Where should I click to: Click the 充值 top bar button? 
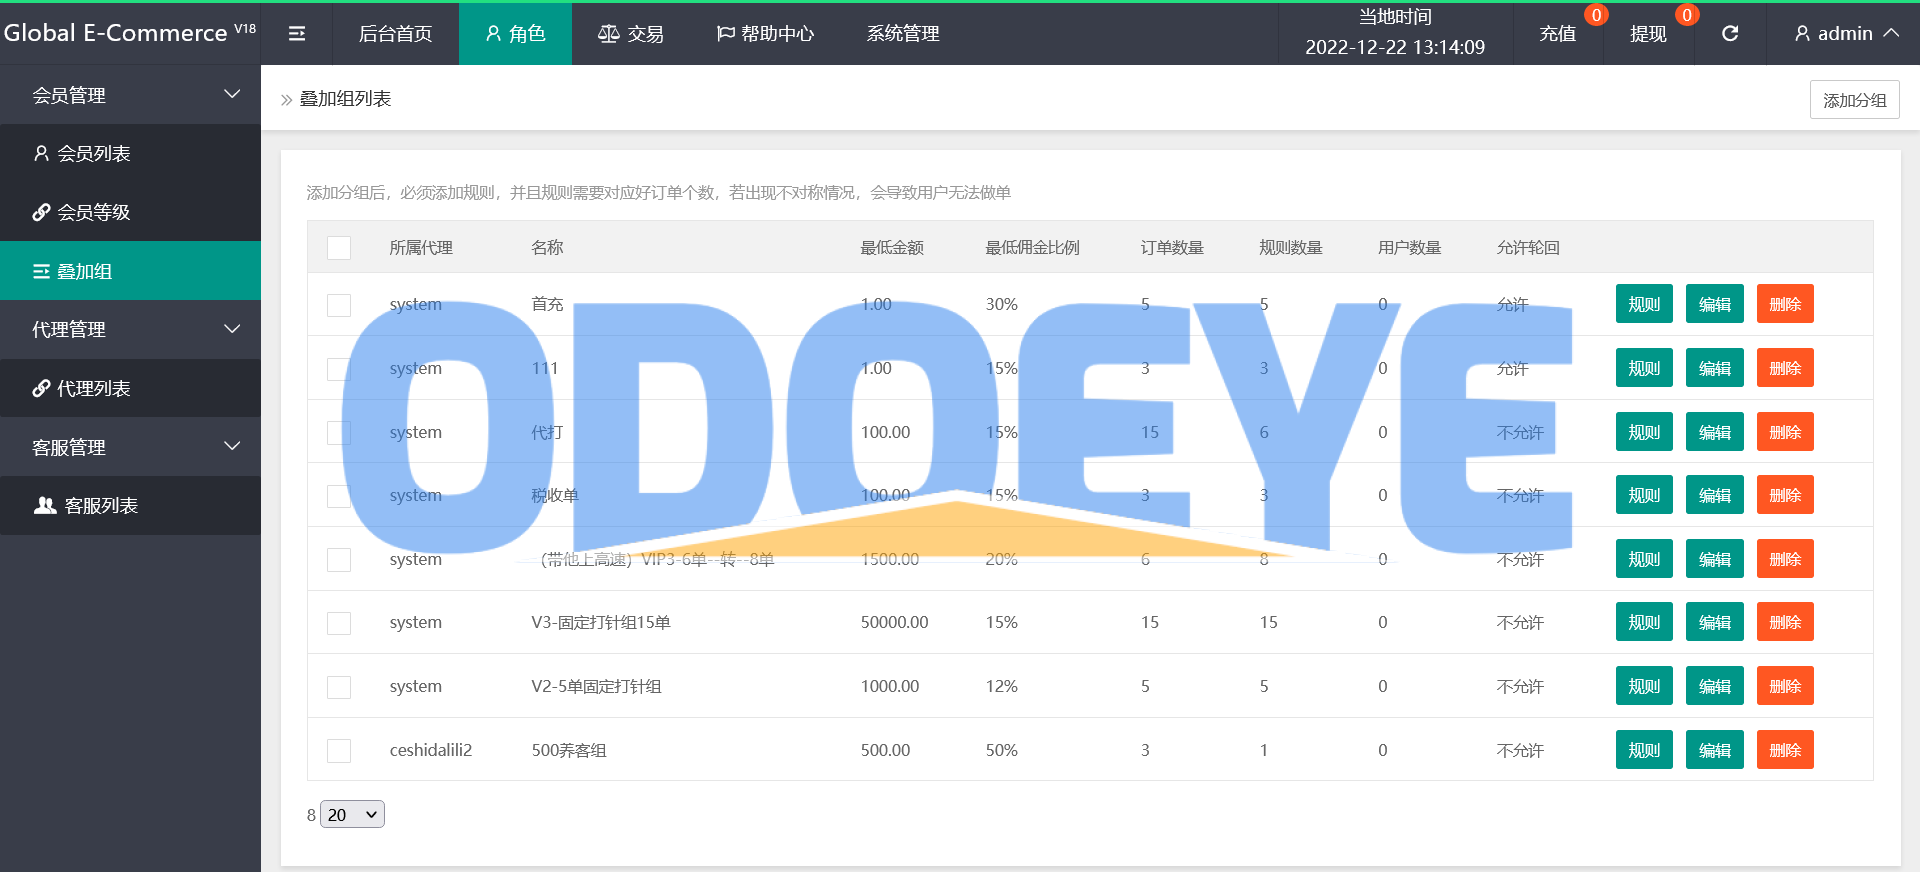(x=1557, y=34)
